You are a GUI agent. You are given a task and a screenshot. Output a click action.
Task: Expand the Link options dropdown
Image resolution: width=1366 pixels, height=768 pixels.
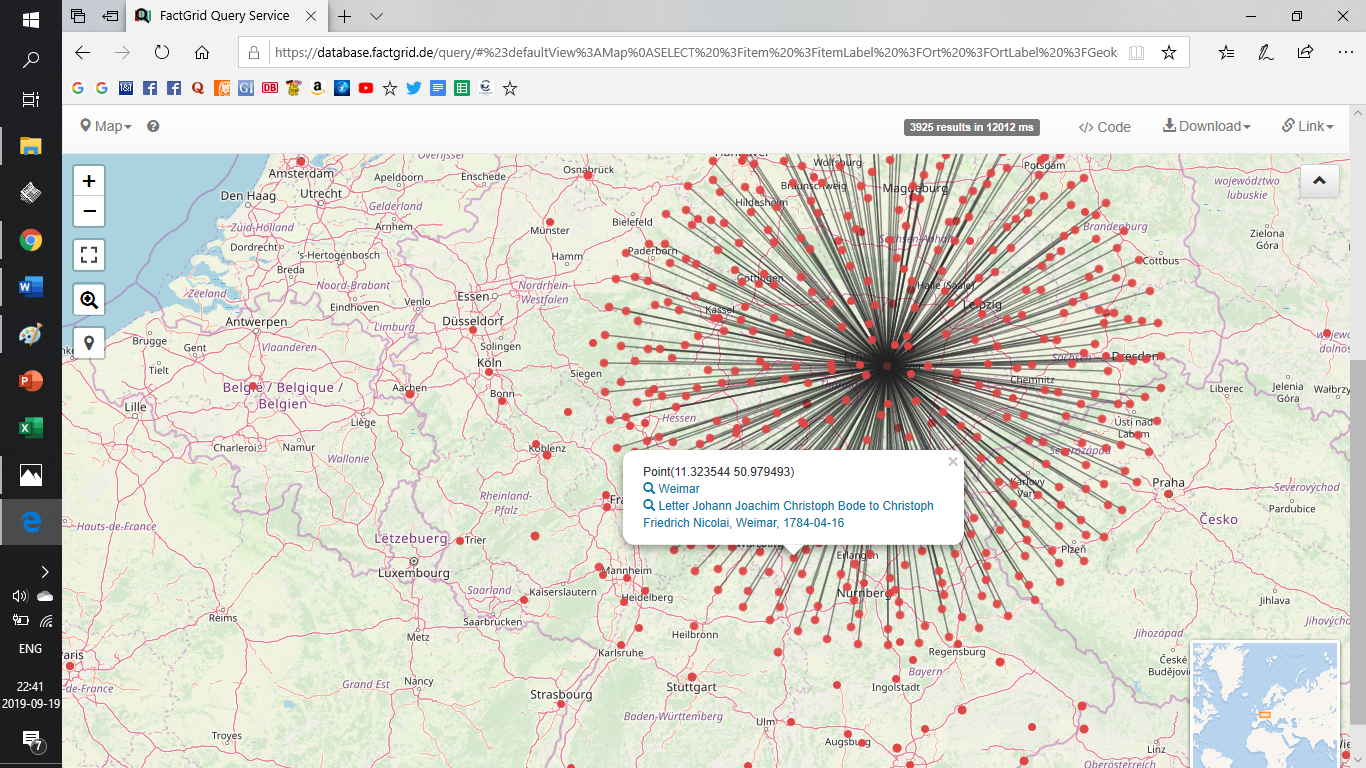pos(1308,126)
